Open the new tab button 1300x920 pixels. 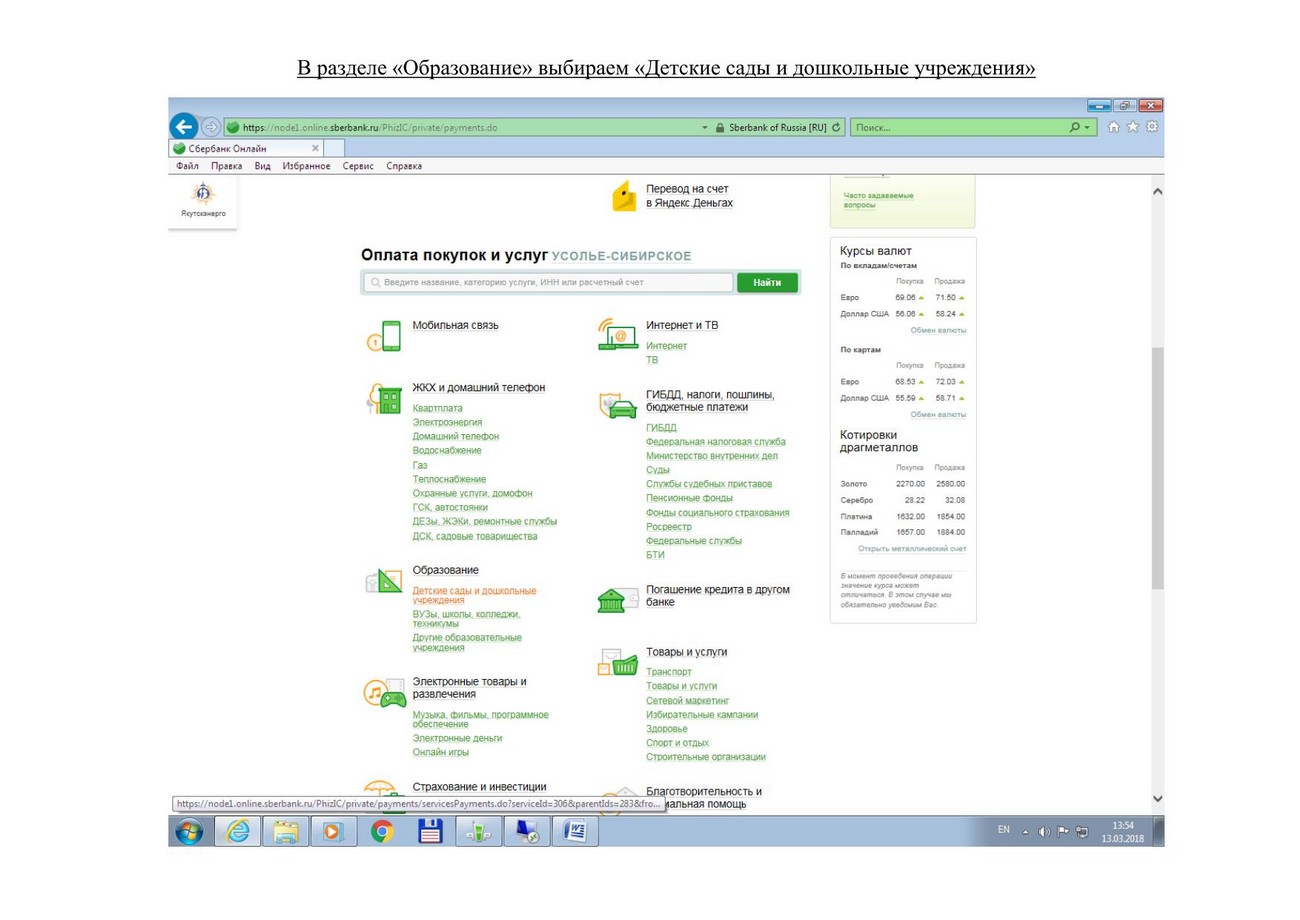(x=335, y=148)
